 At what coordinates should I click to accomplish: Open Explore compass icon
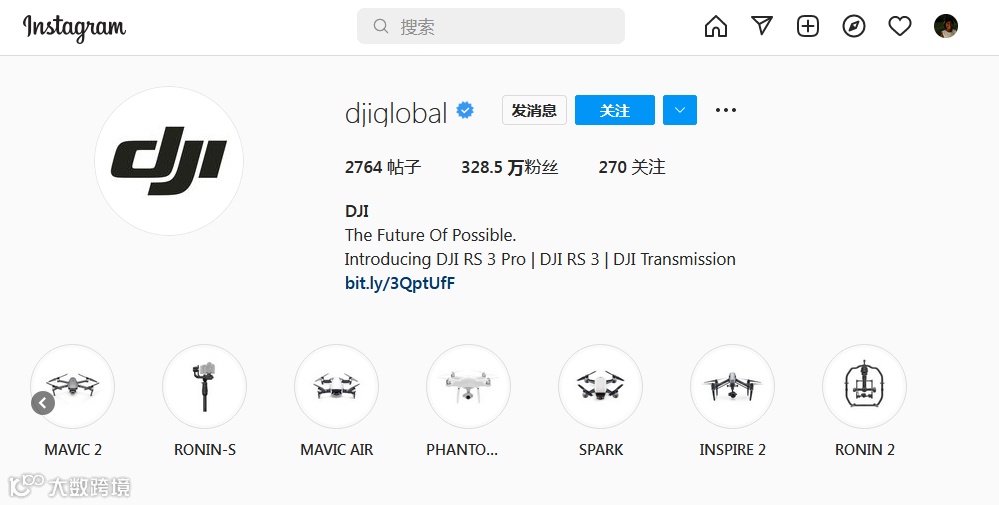tap(854, 26)
